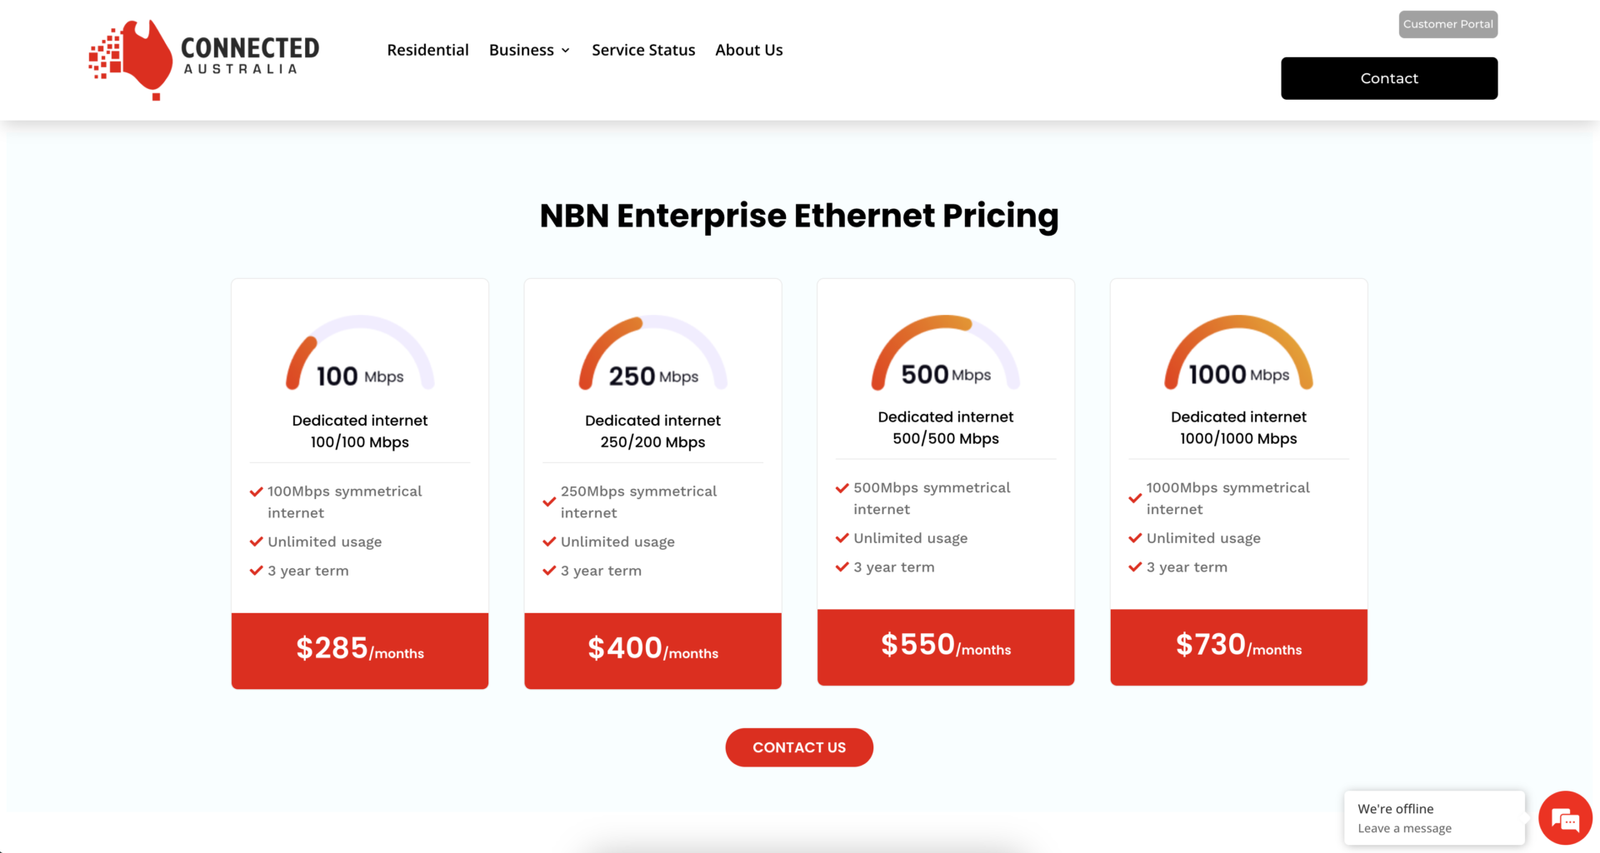The height and width of the screenshot is (853, 1600).
Task: Click checkmark beside 1000Mbps symmetrical internet
Action: click(1135, 498)
